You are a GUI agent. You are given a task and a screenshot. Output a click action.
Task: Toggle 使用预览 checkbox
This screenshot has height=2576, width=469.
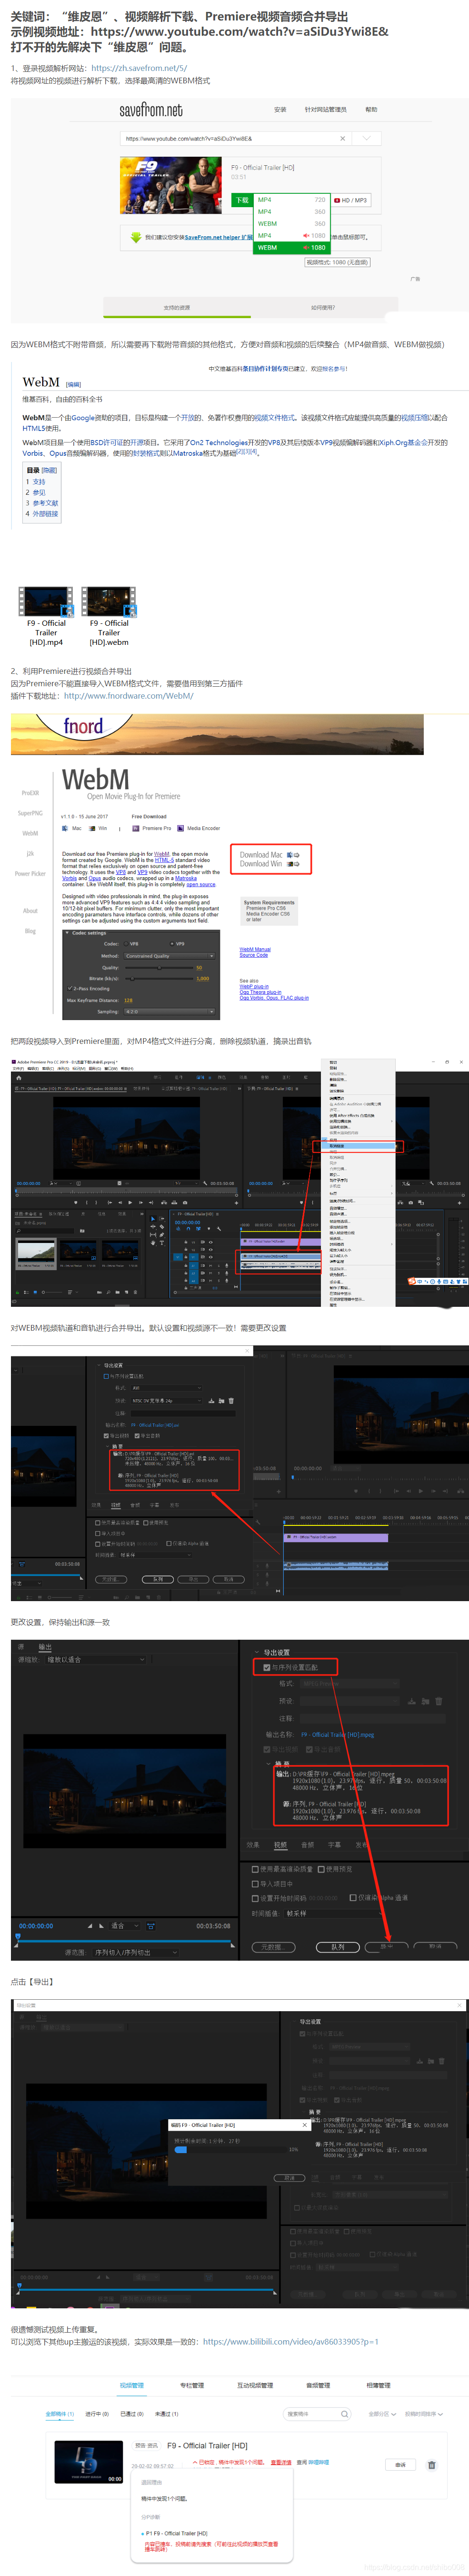coord(321,1869)
